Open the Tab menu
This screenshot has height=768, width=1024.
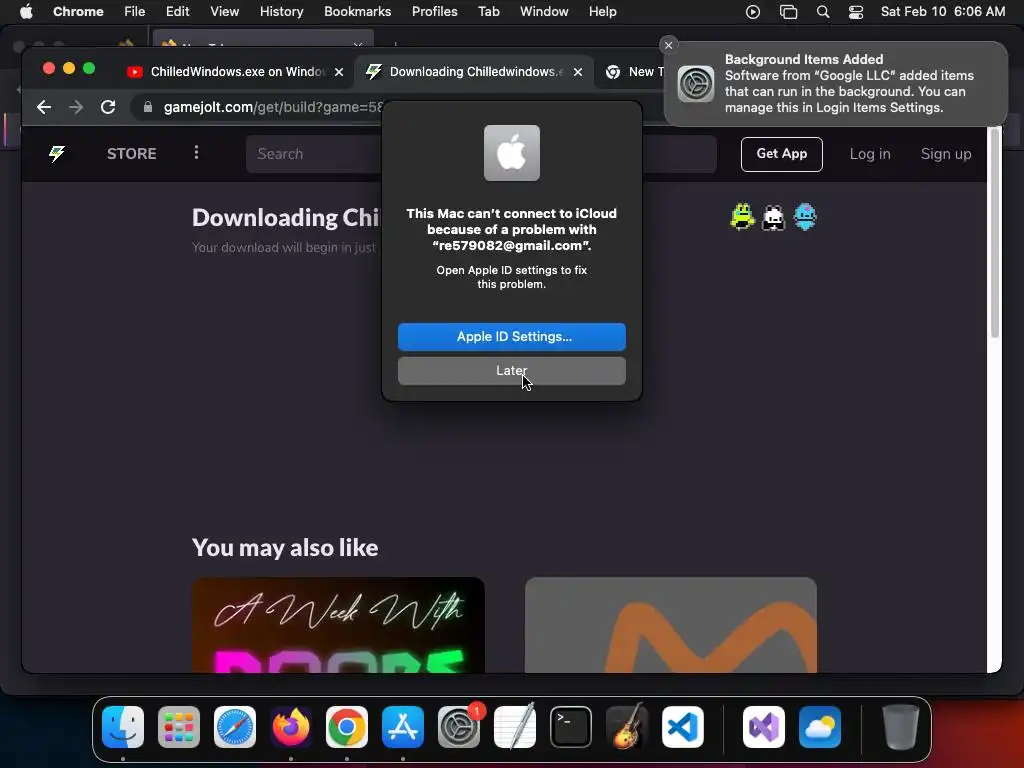click(488, 12)
